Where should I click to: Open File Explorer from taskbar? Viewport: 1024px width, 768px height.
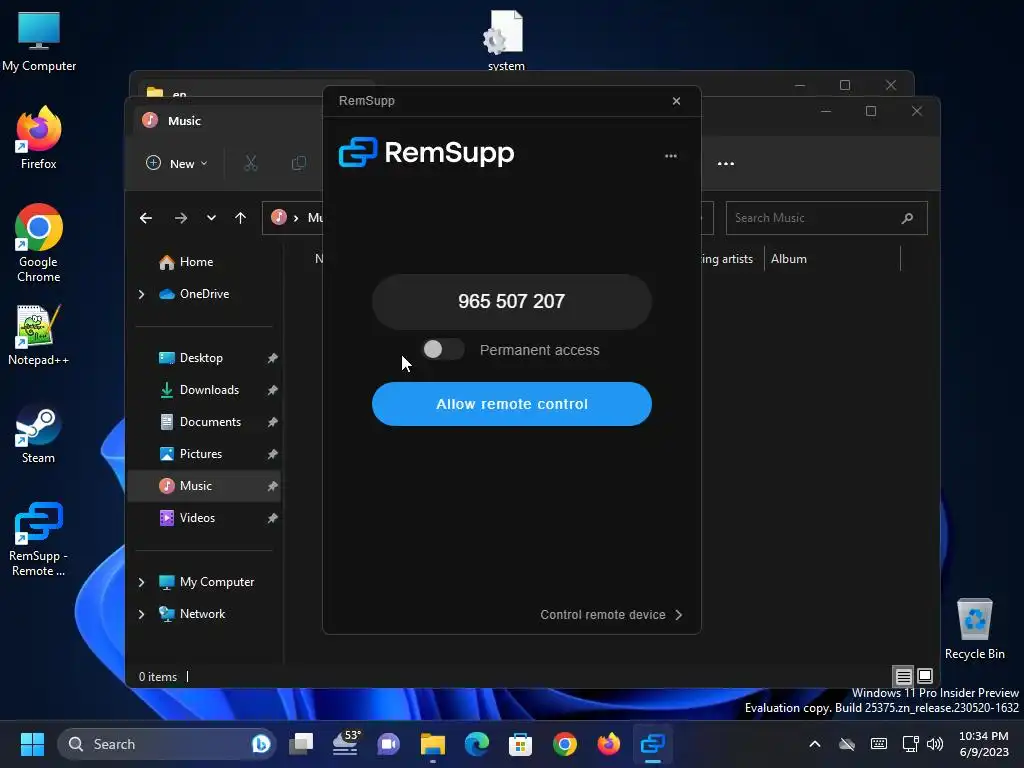[x=432, y=744]
